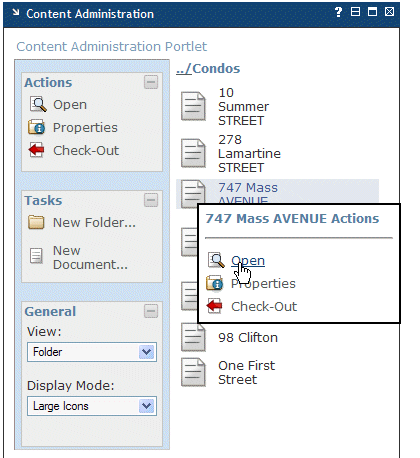Choose Check-Out in the 747 Mass AVENUE popup

click(264, 307)
